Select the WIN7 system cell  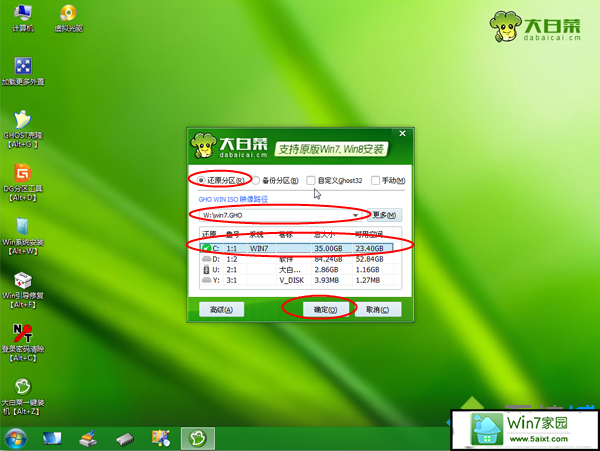259,248
